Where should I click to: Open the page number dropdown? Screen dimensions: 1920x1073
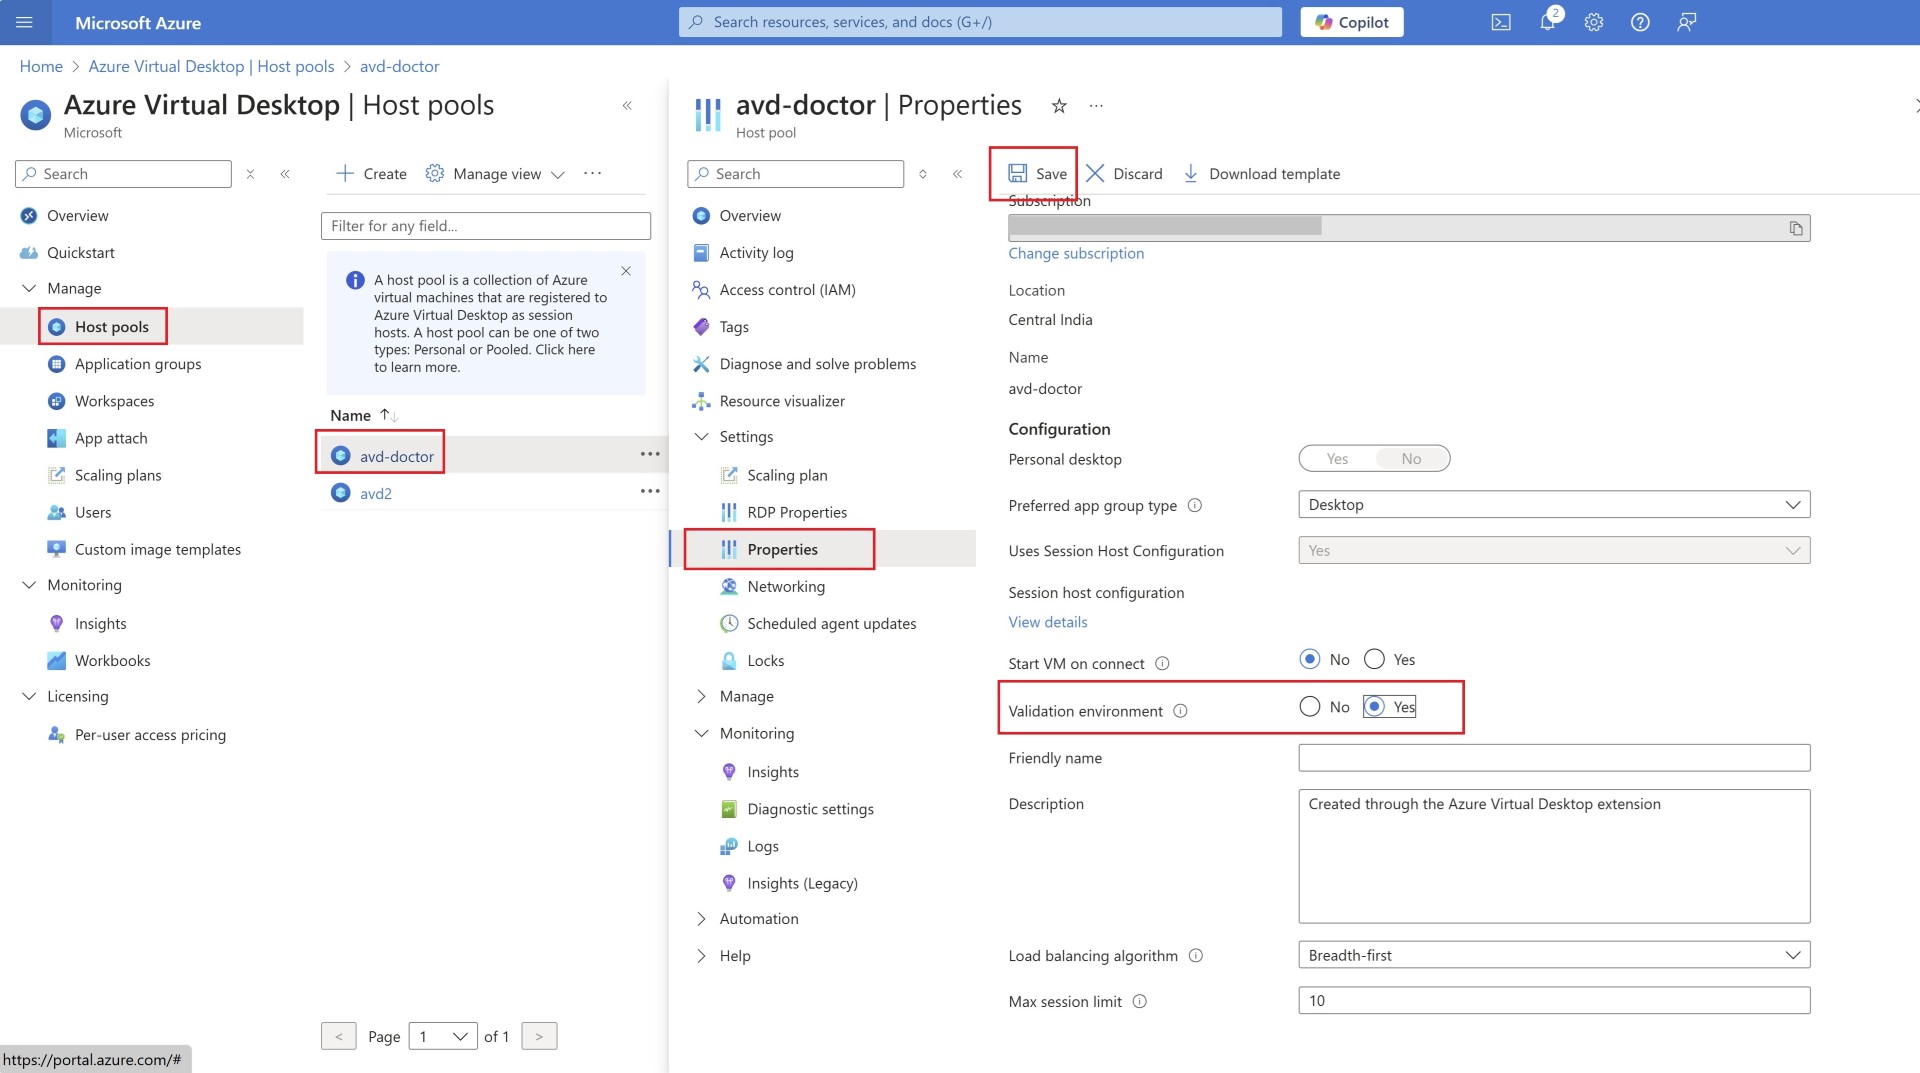pyautogui.click(x=443, y=1037)
